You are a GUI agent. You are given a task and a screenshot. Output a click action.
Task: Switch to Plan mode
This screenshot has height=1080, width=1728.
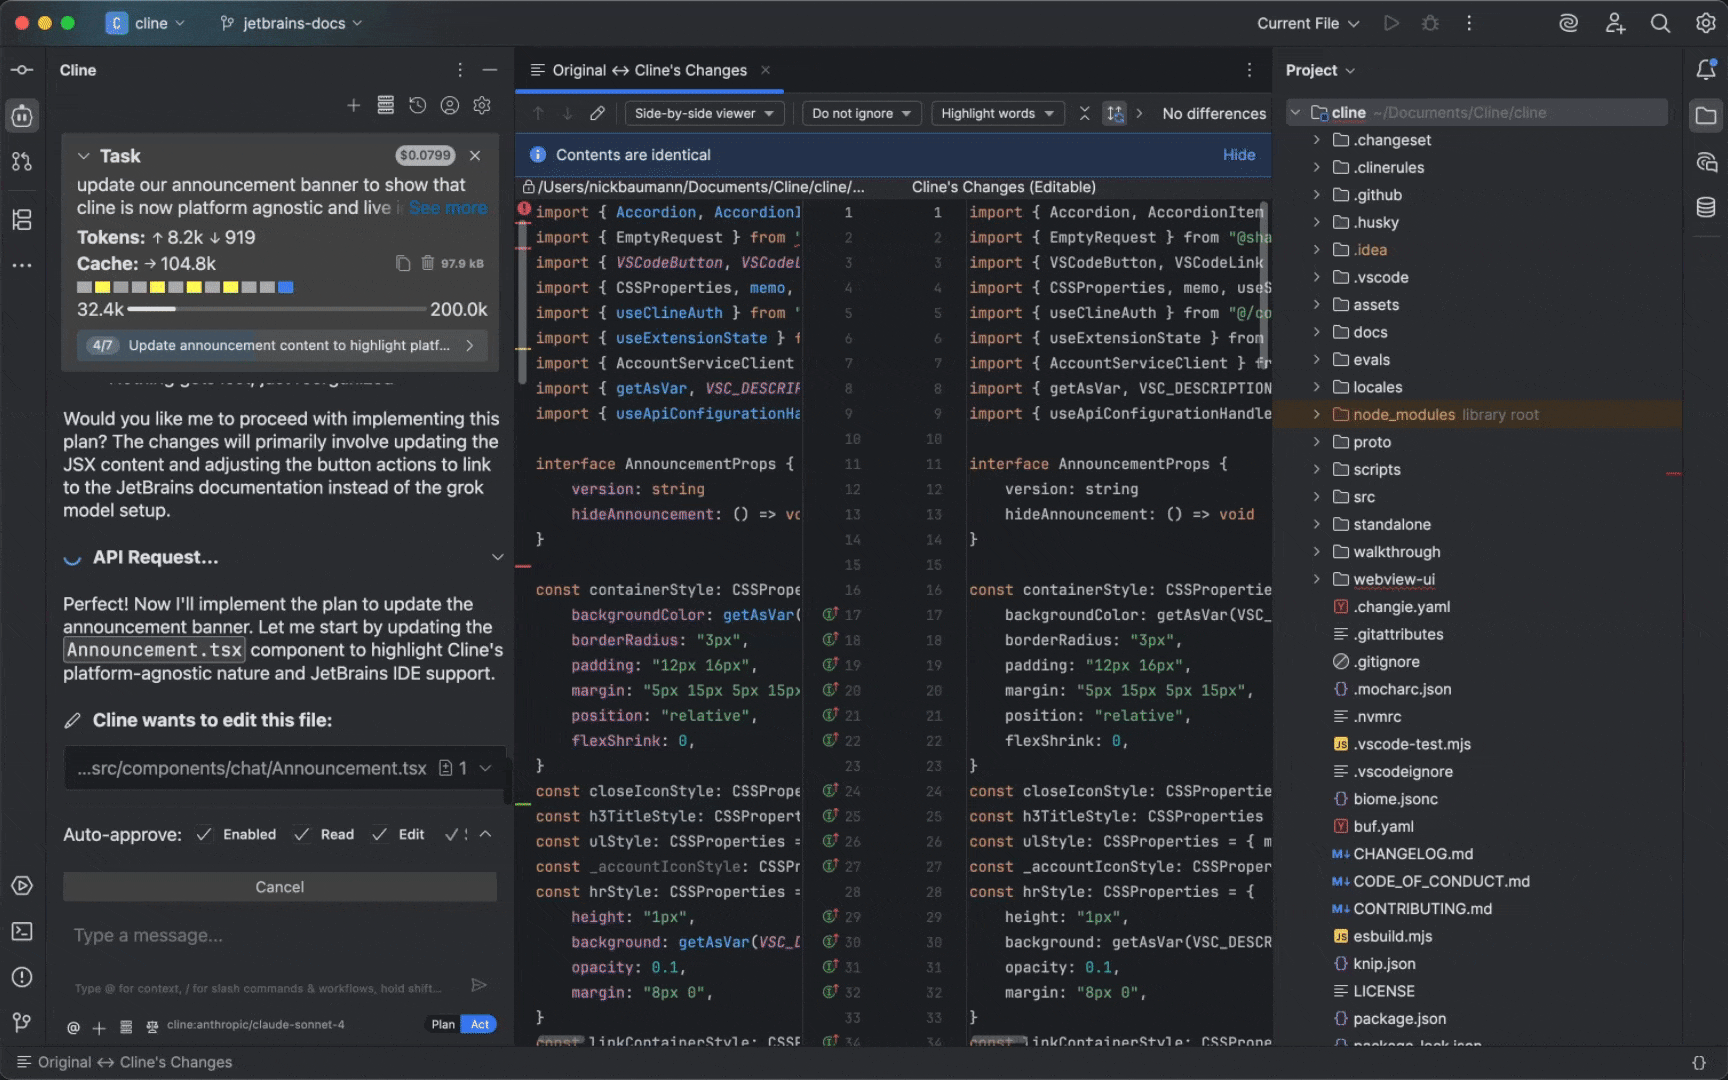point(443,1024)
